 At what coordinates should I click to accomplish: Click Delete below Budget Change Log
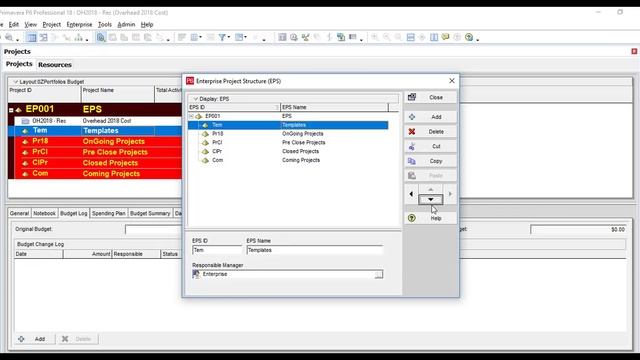pyautogui.click(x=77, y=339)
